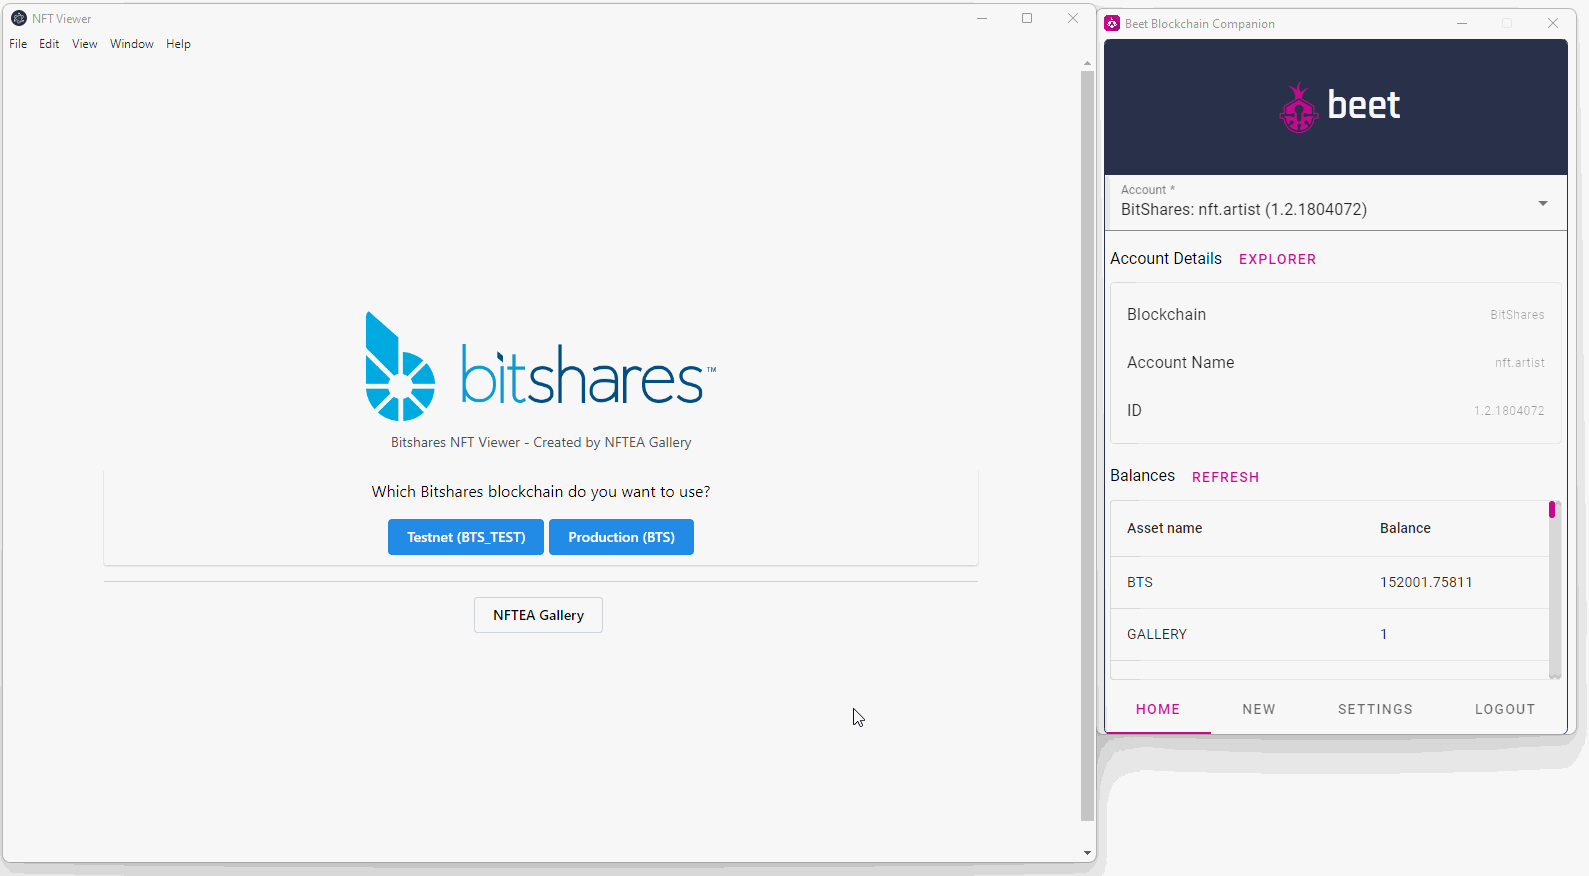Close the Beet Blockchain Companion window
This screenshot has height=876, width=1589.
click(1553, 23)
